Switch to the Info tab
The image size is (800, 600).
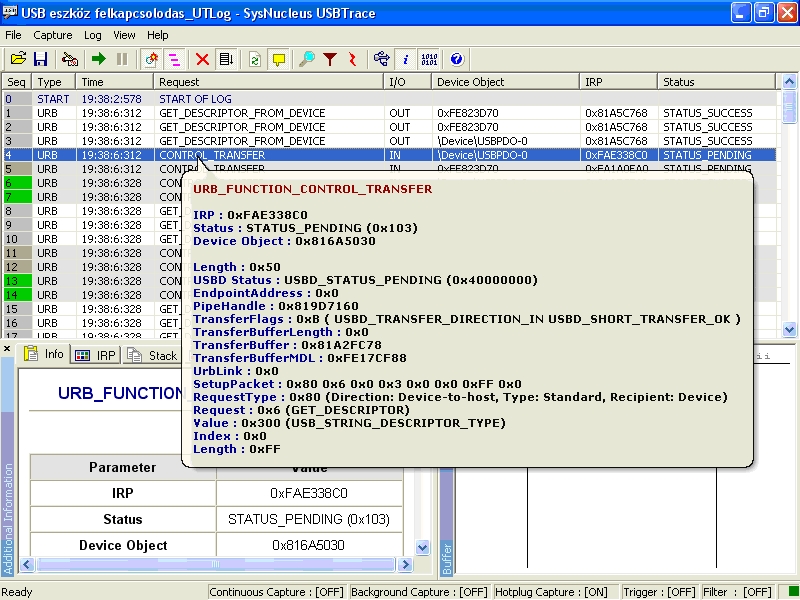44,354
